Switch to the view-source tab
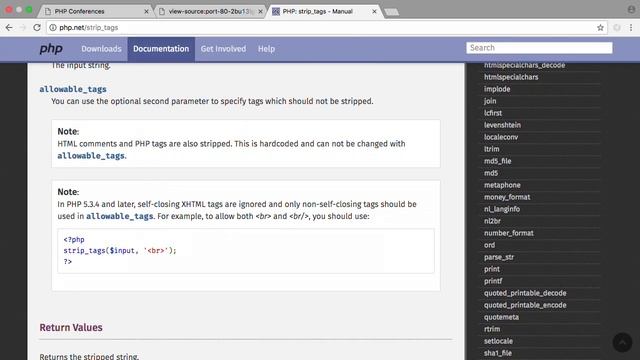This screenshot has width=640, height=360. [x=209, y=11]
